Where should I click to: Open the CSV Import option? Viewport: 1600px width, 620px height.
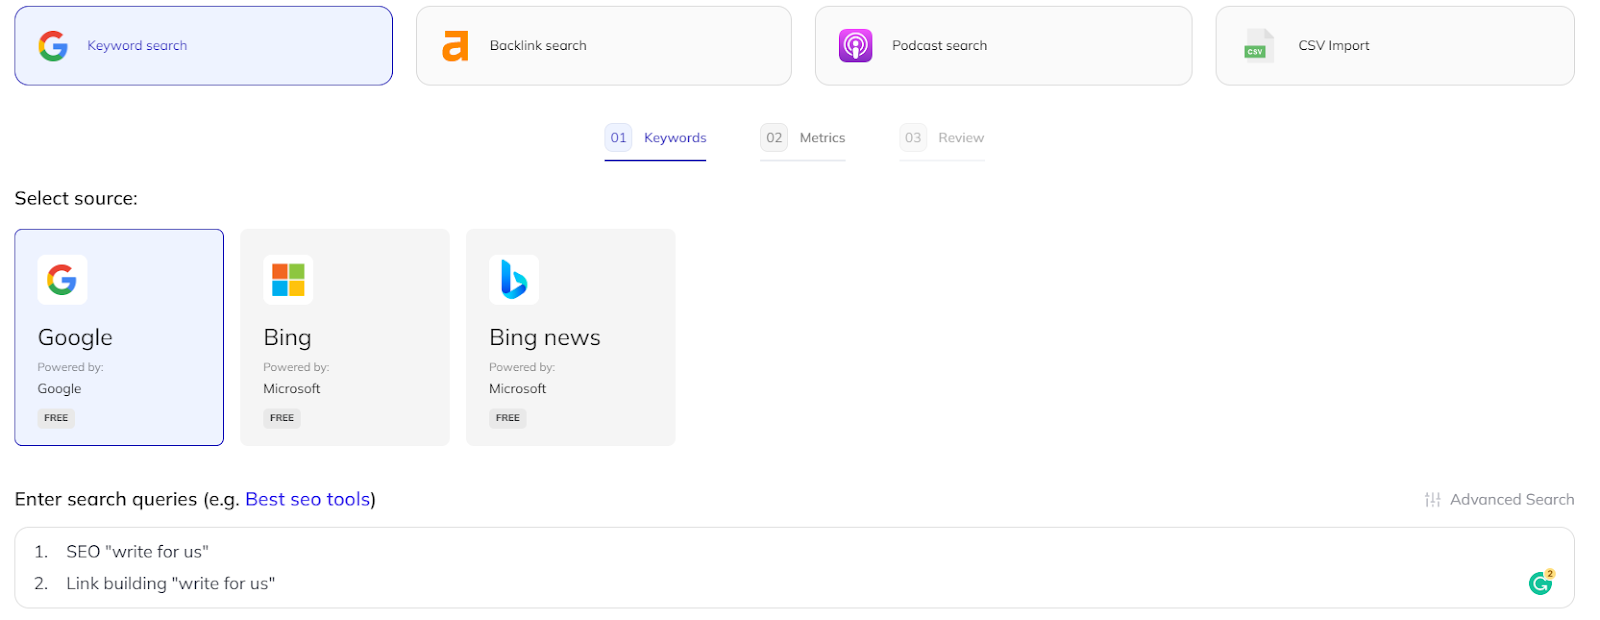1395,46
